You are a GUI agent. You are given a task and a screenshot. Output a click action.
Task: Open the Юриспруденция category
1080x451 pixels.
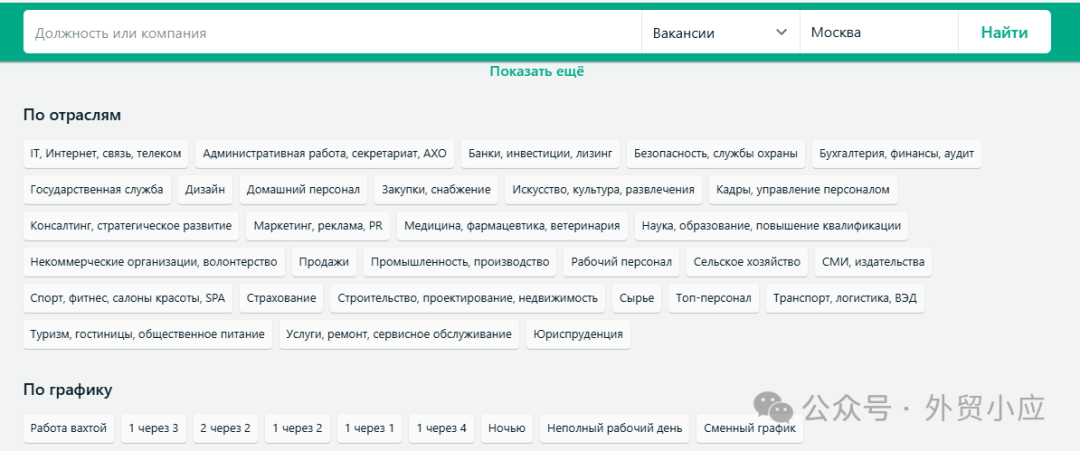(578, 334)
